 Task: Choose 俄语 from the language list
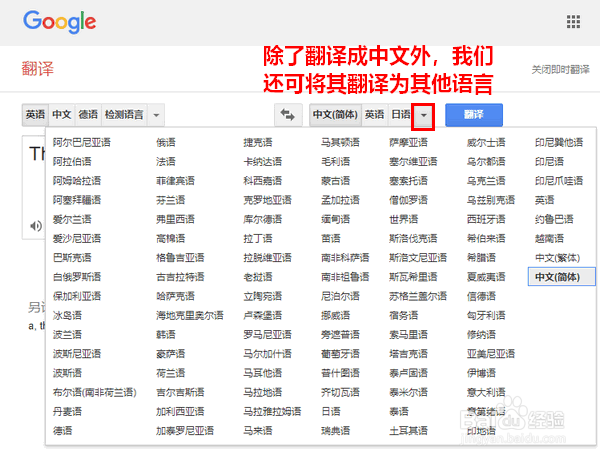pyautogui.click(x=166, y=143)
